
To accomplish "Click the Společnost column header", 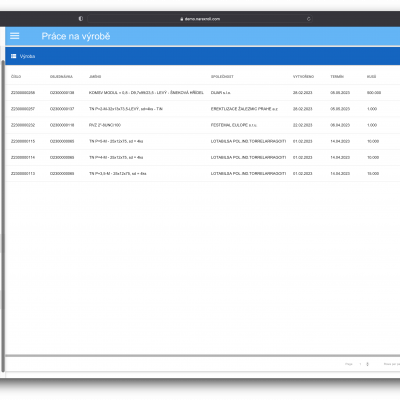I will tap(222, 77).
